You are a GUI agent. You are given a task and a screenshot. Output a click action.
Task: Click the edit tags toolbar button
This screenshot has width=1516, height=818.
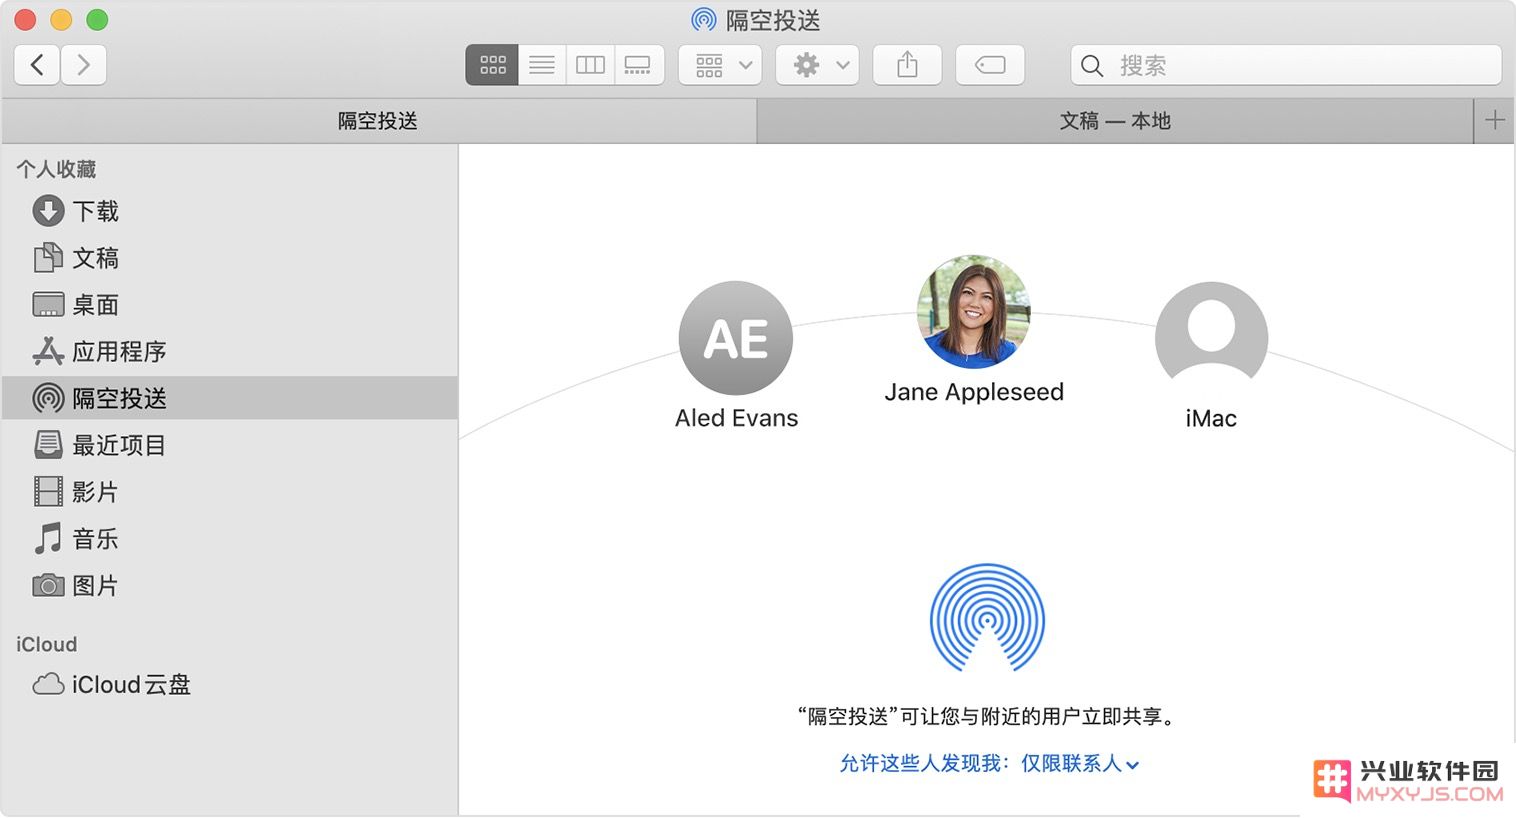(990, 65)
